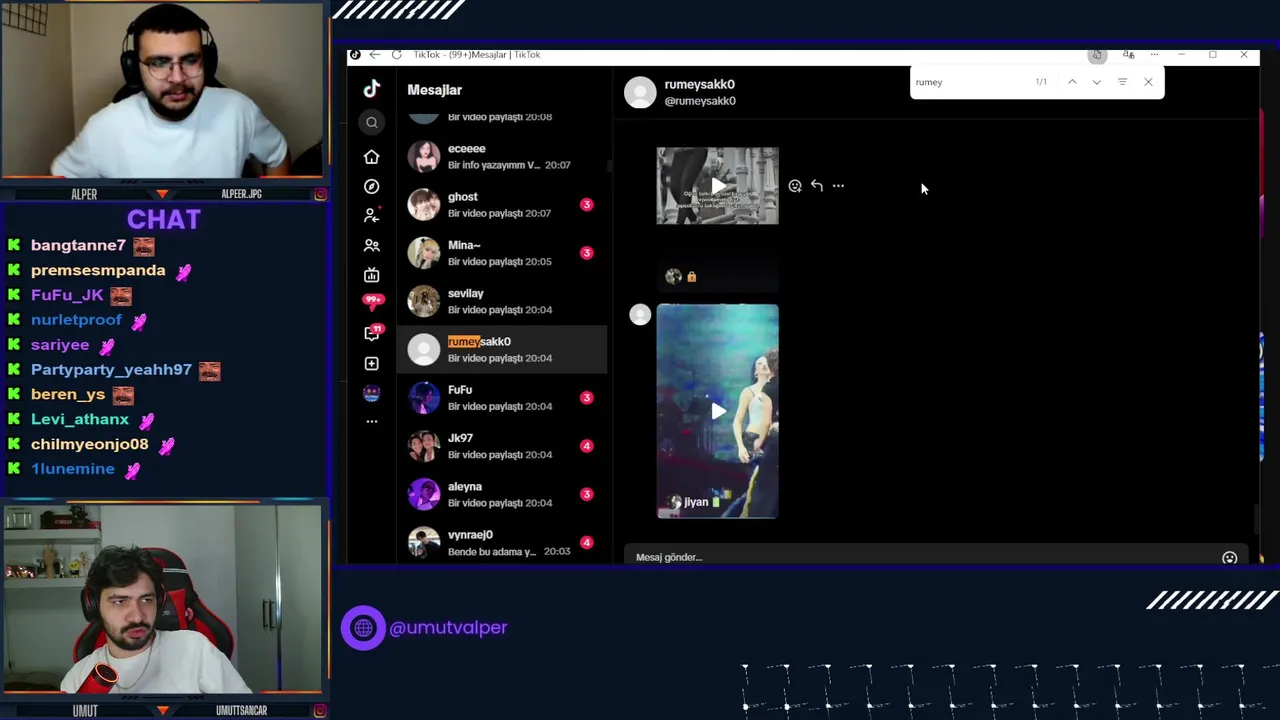Click the browser back arrow
Viewport: 1280px width, 720px height.
(x=374, y=55)
